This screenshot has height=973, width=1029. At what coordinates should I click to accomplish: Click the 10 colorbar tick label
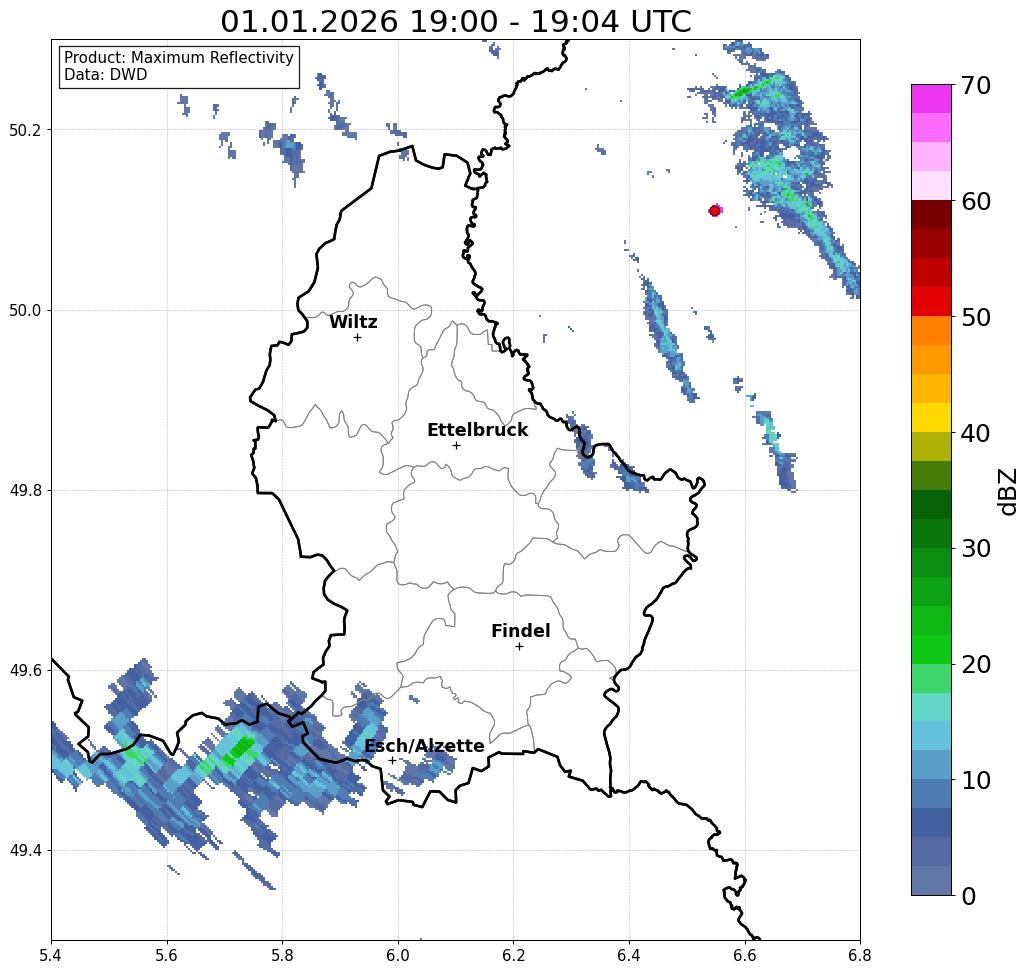(976, 779)
